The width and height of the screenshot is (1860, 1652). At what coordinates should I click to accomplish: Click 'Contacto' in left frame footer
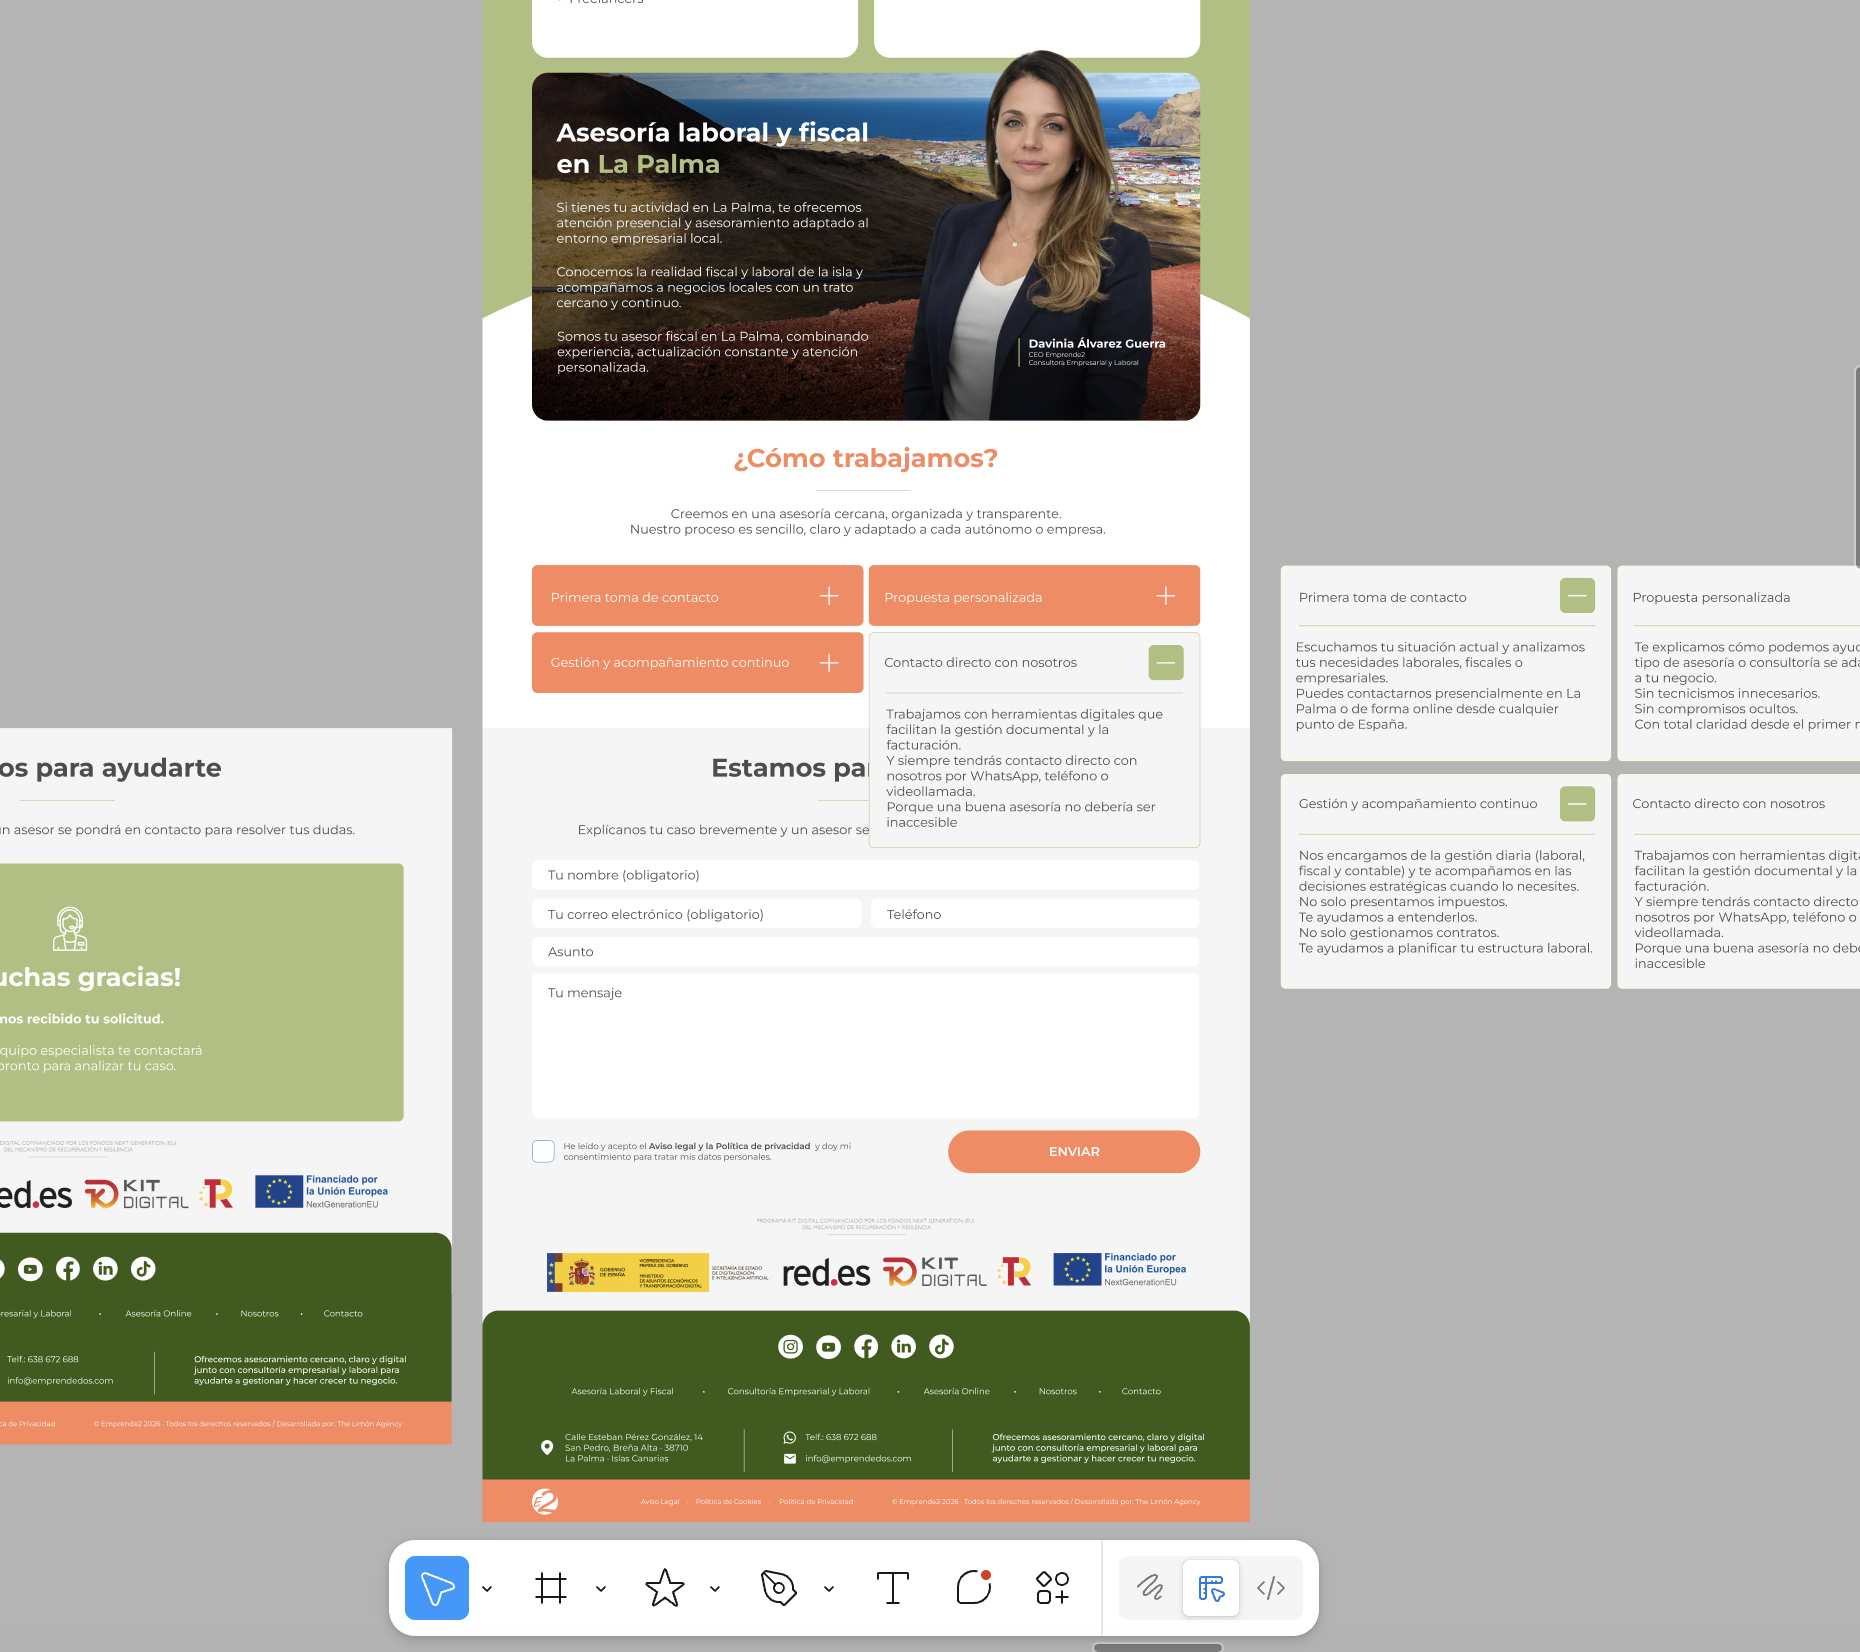coord(343,1313)
